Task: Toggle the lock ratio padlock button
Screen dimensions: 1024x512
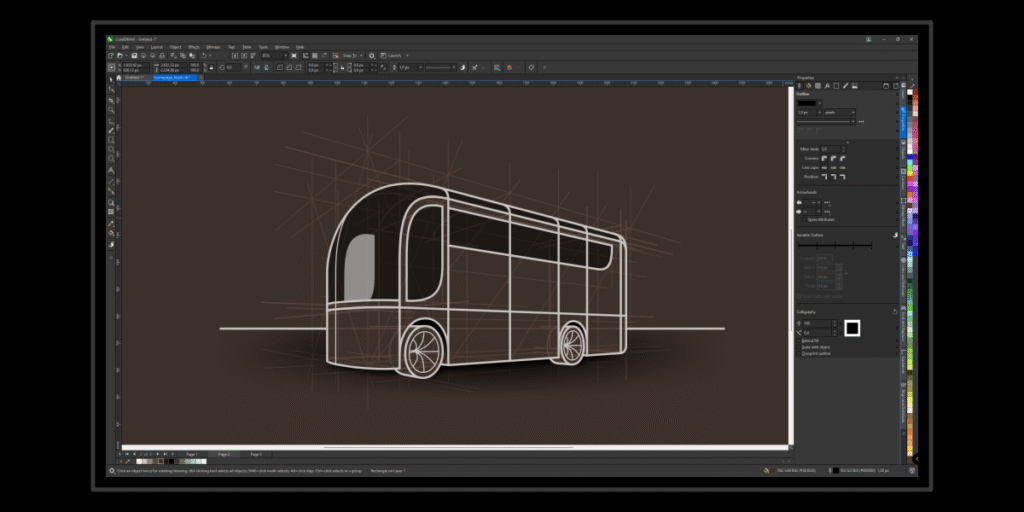Action: (x=212, y=67)
